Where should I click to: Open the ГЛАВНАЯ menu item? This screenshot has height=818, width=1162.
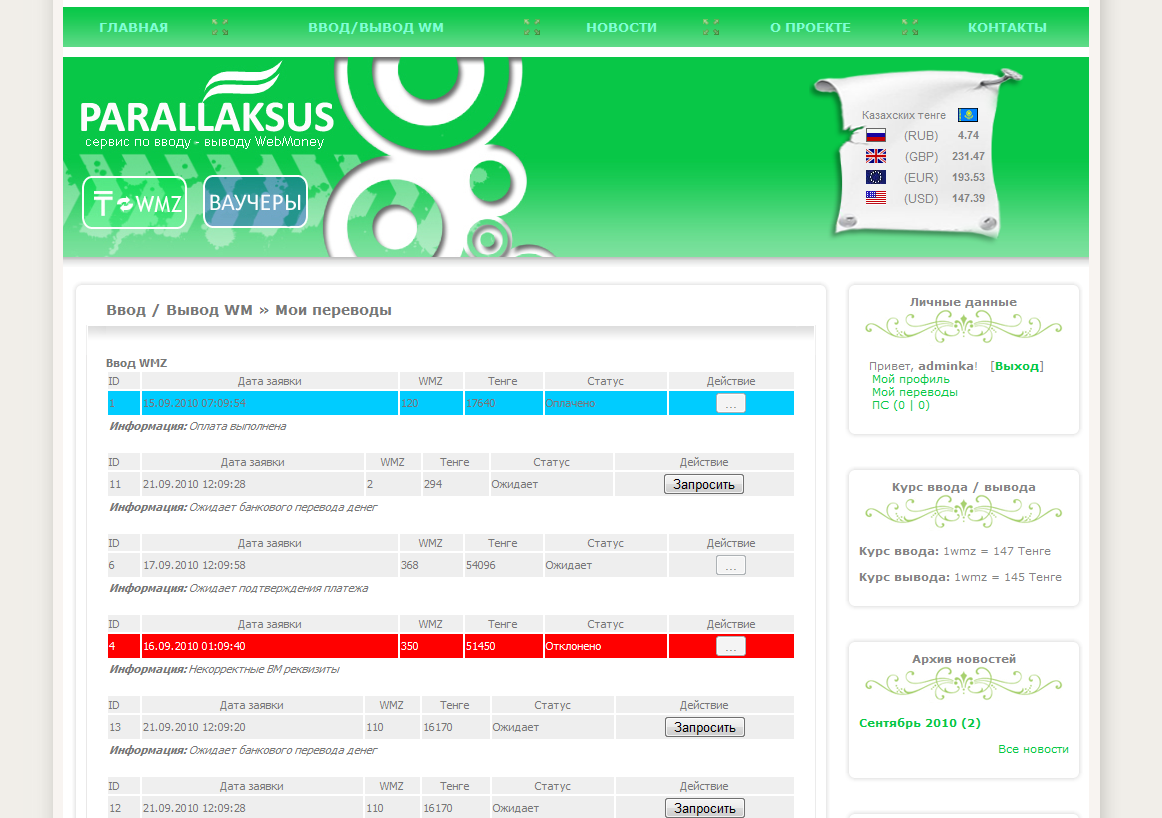pyautogui.click(x=133, y=27)
